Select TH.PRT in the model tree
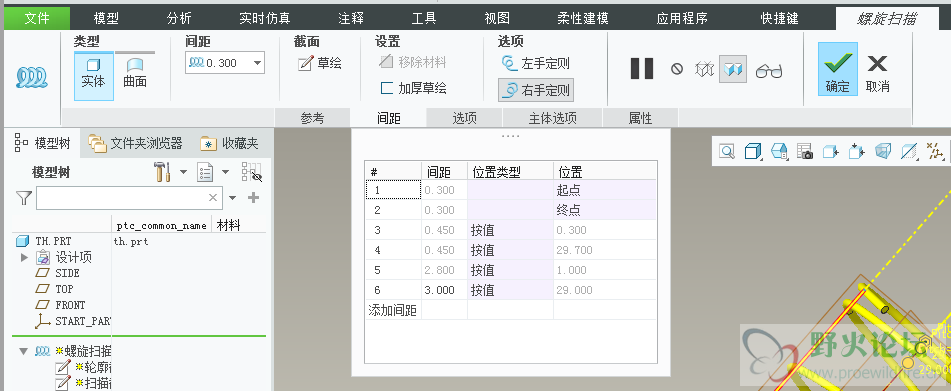 click(x=54, y=241)
